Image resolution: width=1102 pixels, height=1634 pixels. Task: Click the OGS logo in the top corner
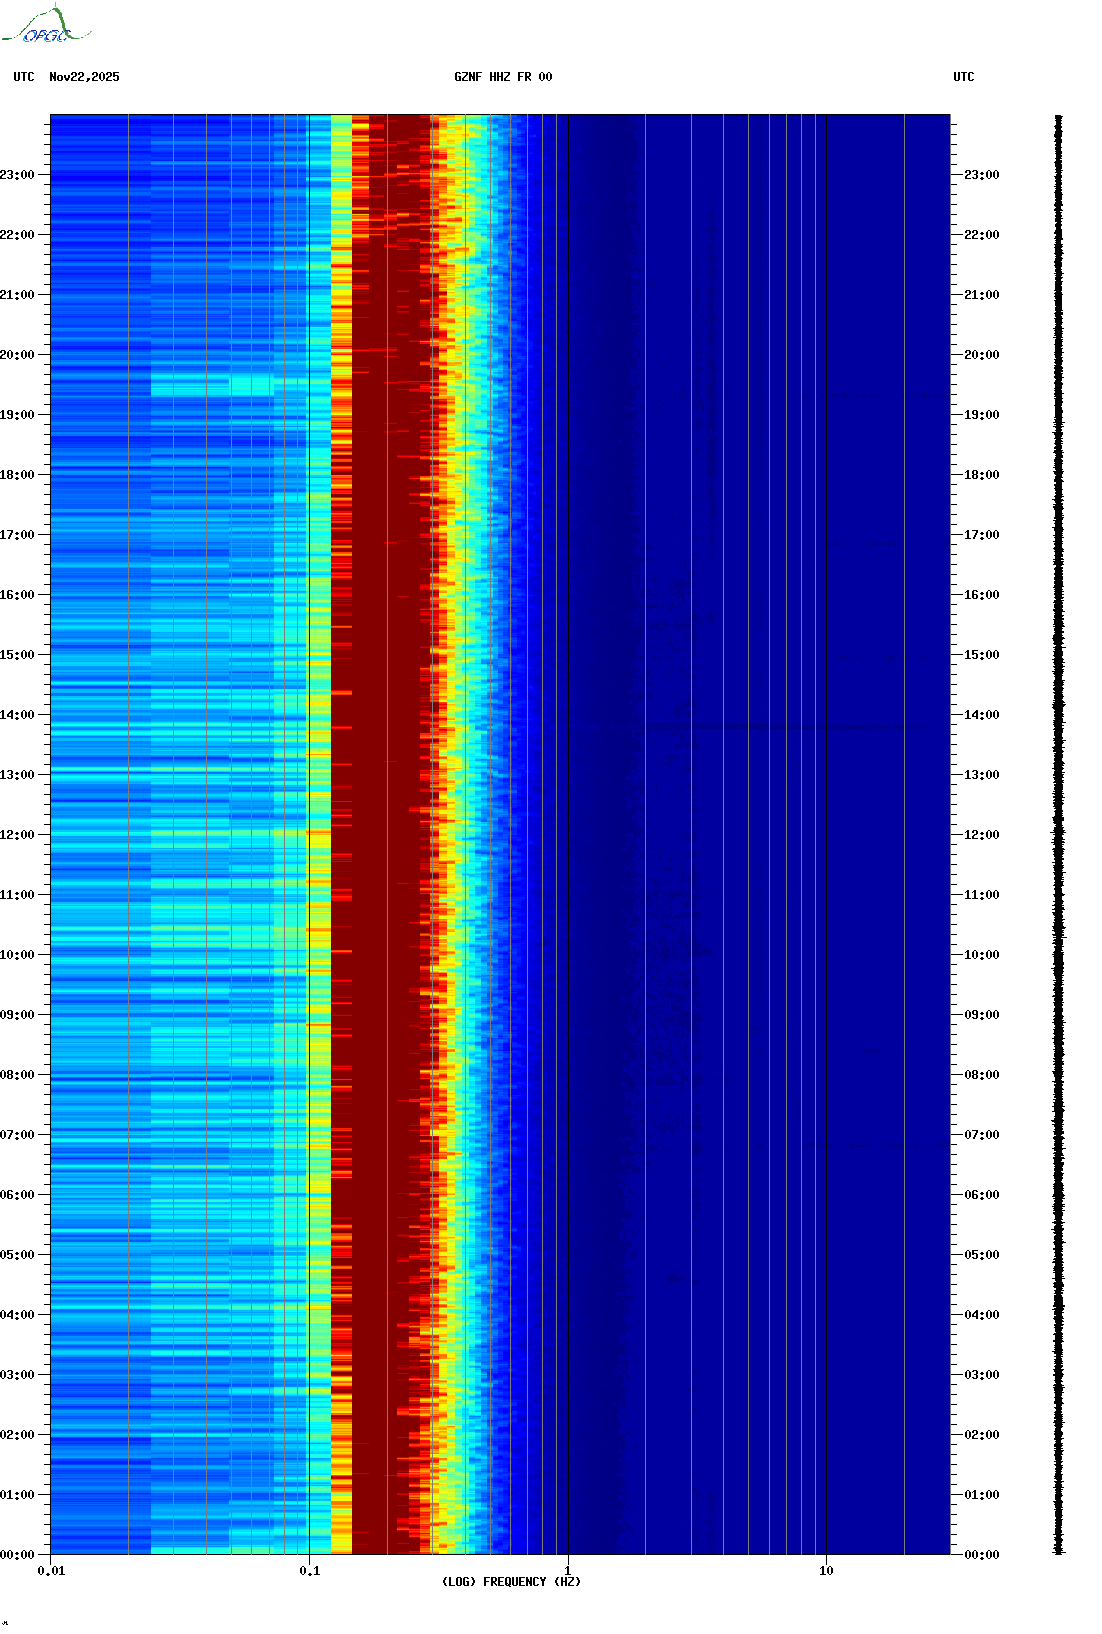[45, 26]
